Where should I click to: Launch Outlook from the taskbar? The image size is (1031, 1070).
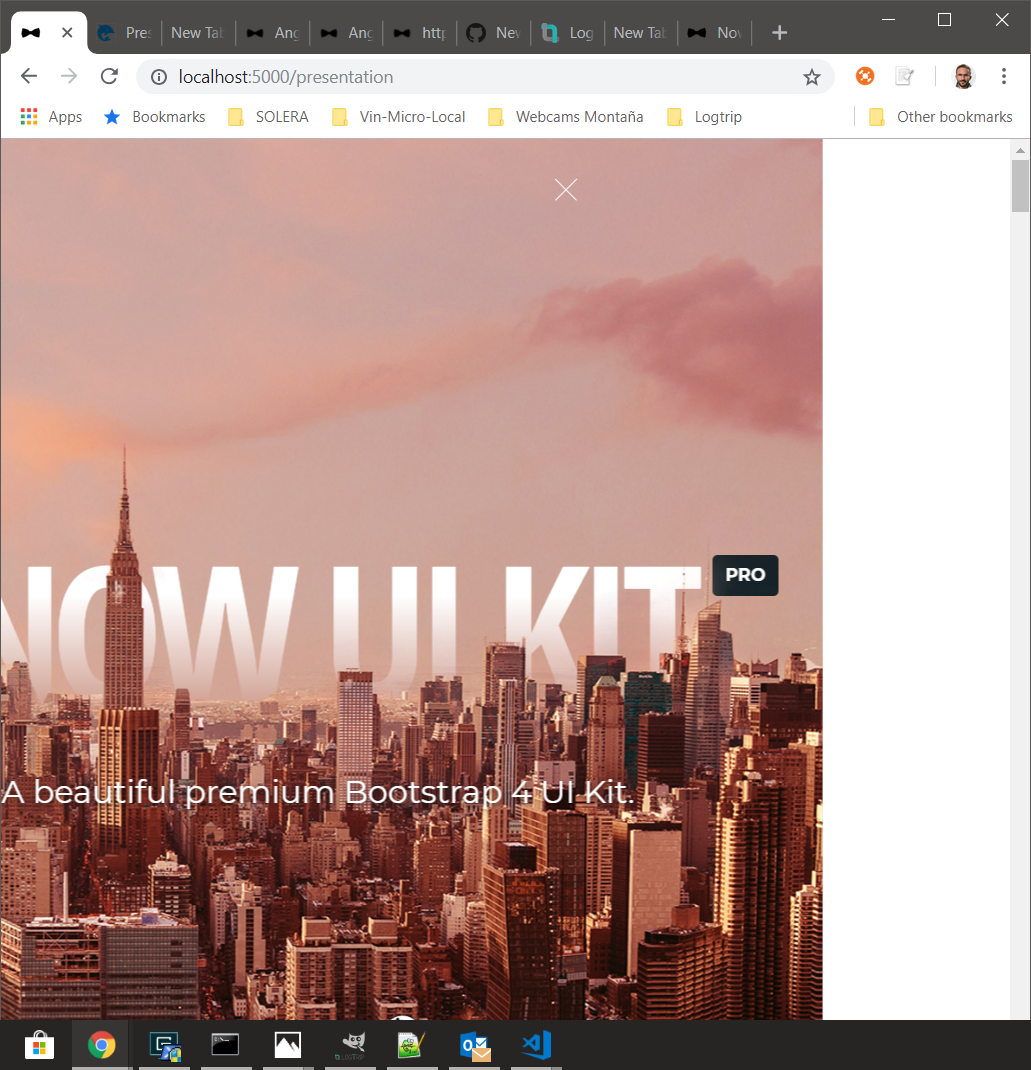pos(474,1046)
